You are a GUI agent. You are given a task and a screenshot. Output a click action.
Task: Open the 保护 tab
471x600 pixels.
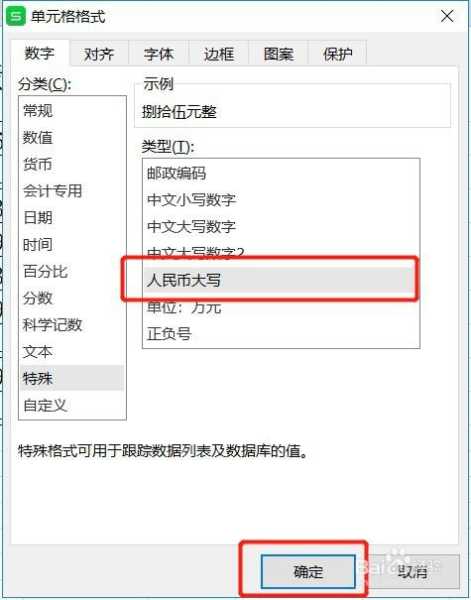point(337,54)
